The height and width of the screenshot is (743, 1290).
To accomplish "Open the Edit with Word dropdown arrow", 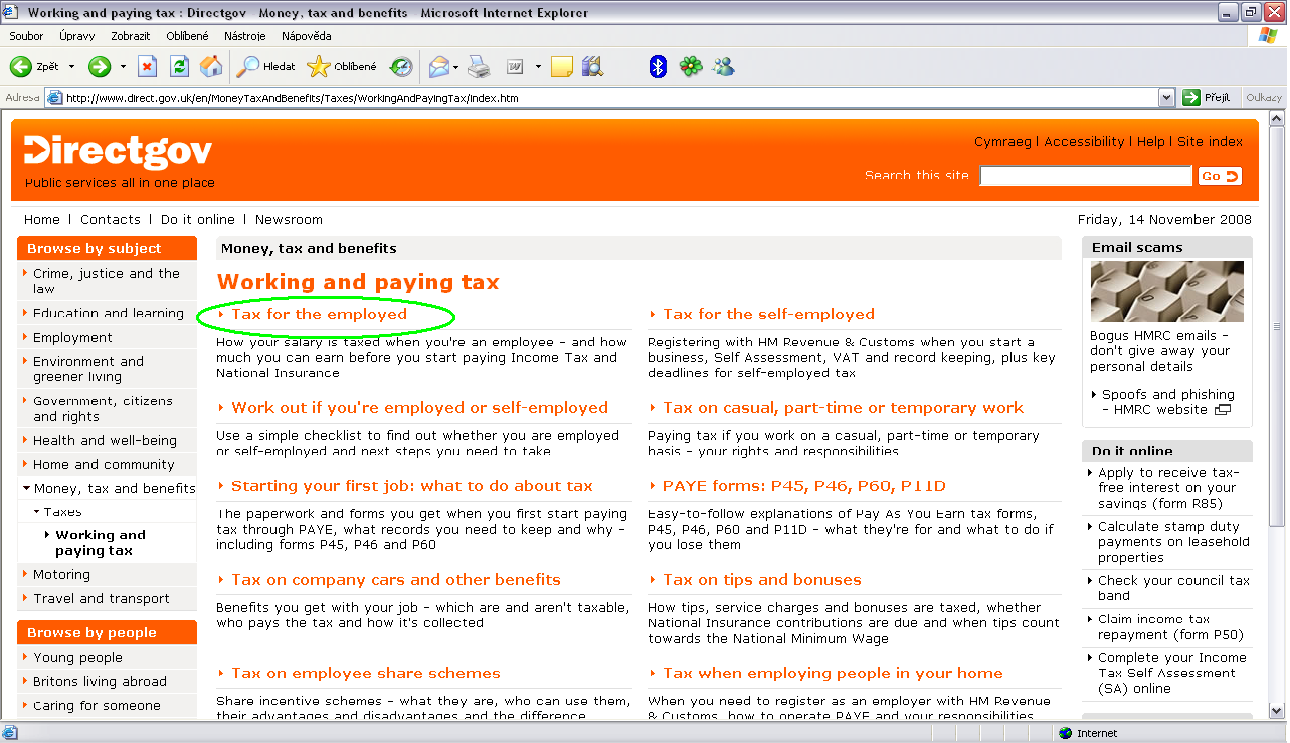I will 538,67.
